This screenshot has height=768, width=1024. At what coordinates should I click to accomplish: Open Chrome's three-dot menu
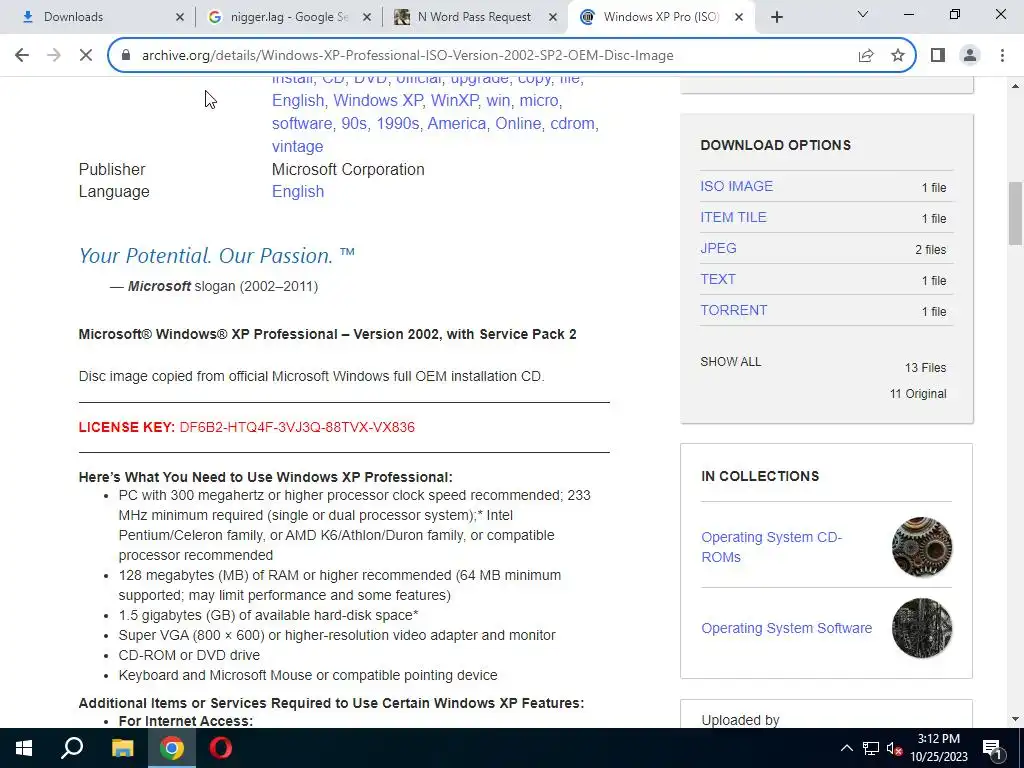coord(1002,56)
